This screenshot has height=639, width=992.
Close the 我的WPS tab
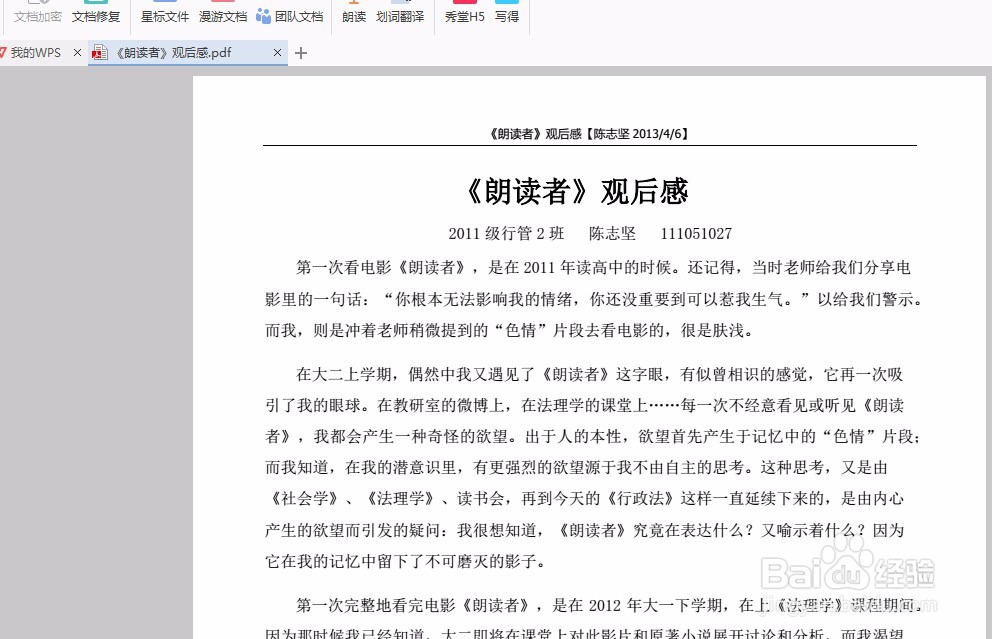77,53
